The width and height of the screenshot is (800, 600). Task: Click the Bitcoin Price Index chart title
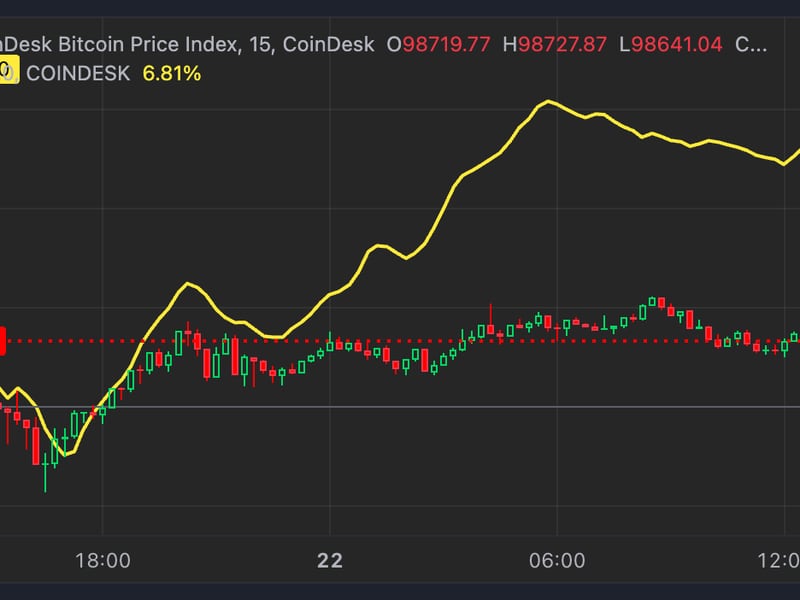tap(120, 44)
